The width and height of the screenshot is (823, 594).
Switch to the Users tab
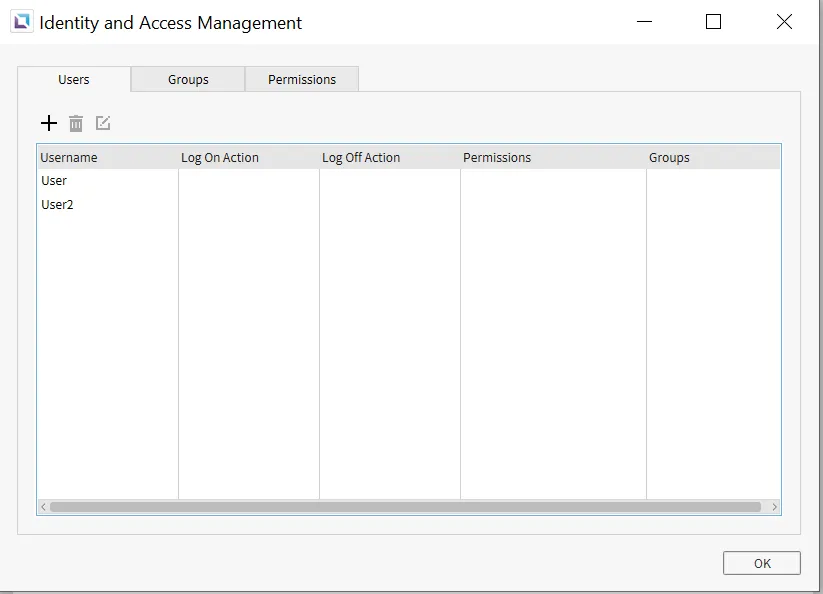click(74, 80)
